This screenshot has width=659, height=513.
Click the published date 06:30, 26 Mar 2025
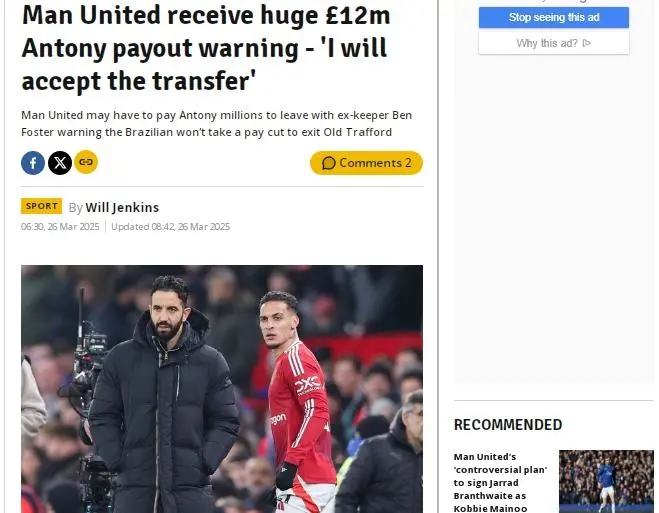pyautogui.click(x=60, y=227)
